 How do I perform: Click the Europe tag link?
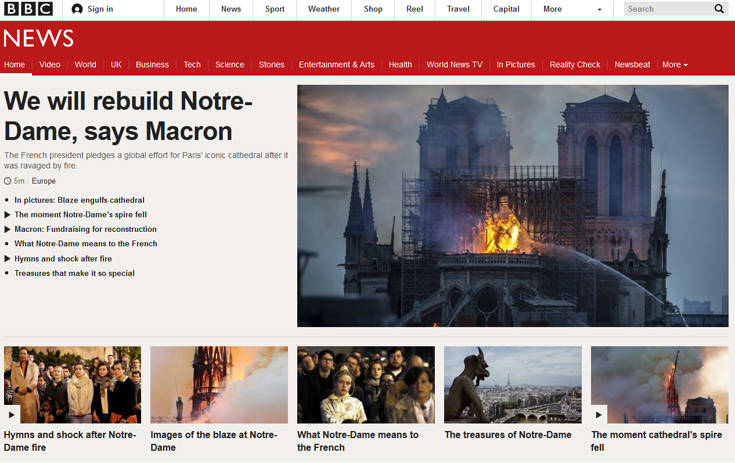(44, 181)
